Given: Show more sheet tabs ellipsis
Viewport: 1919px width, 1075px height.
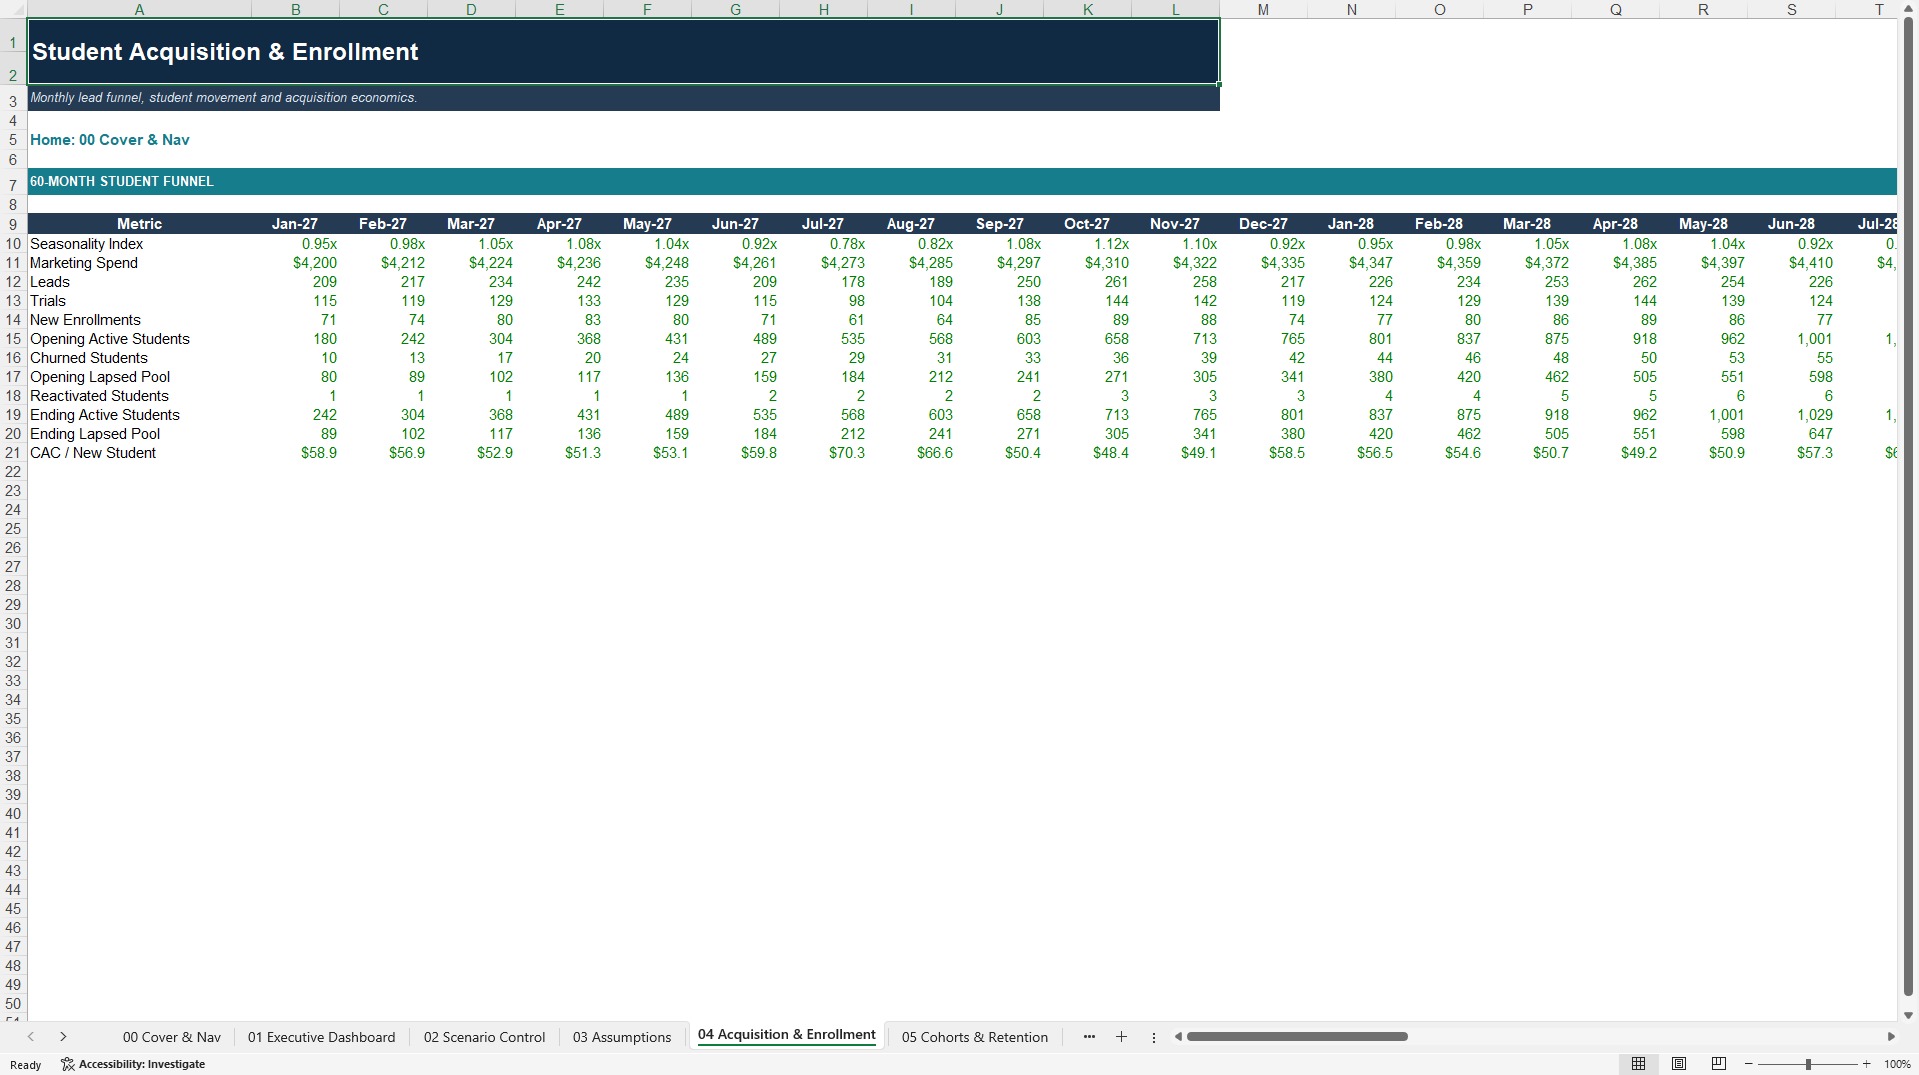Looking at the screenshot, I should (1089, 1037).
